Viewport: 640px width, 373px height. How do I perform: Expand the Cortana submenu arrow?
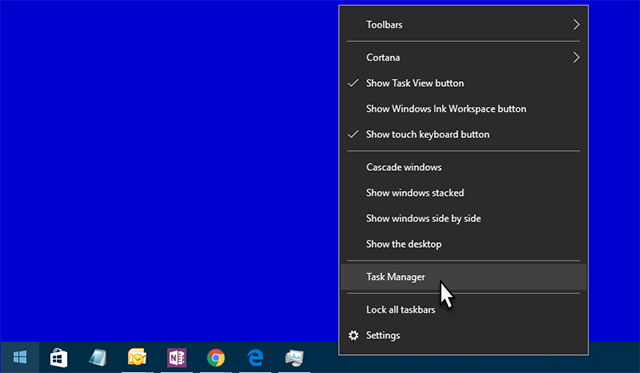pos(576,58)
